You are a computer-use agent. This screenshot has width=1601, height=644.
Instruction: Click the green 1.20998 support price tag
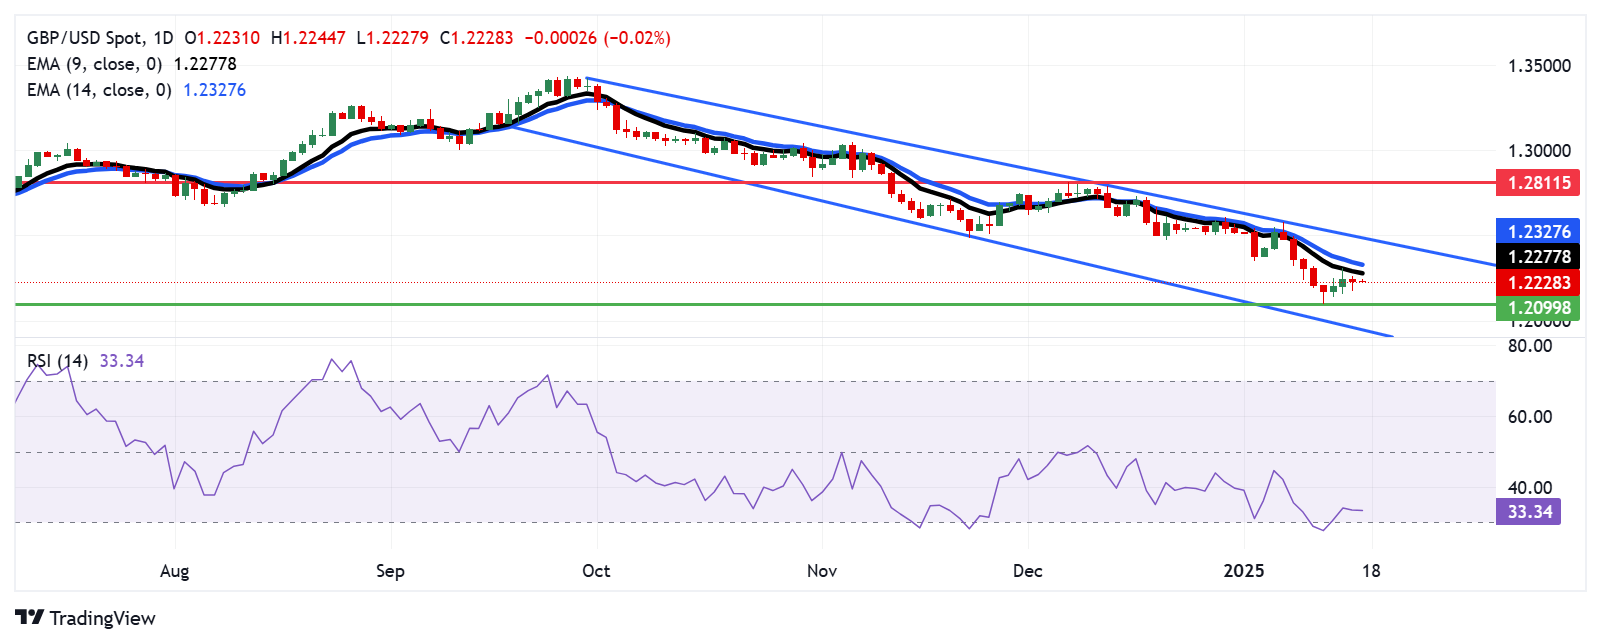1539,308
